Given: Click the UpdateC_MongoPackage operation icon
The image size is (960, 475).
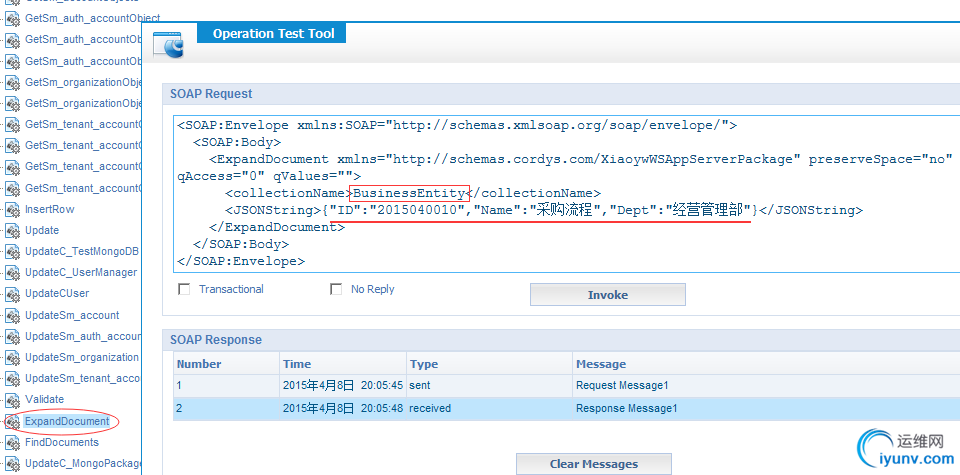Looking at the screenshot, I should (x=13, y=463).
